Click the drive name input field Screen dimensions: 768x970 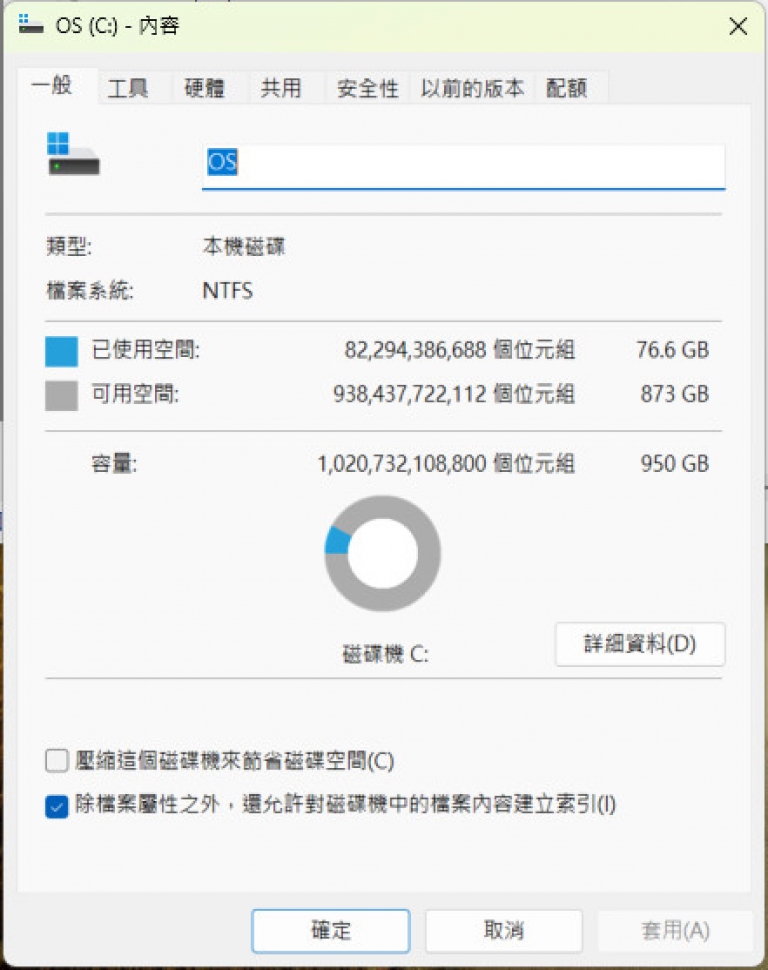tap(464, 166)
